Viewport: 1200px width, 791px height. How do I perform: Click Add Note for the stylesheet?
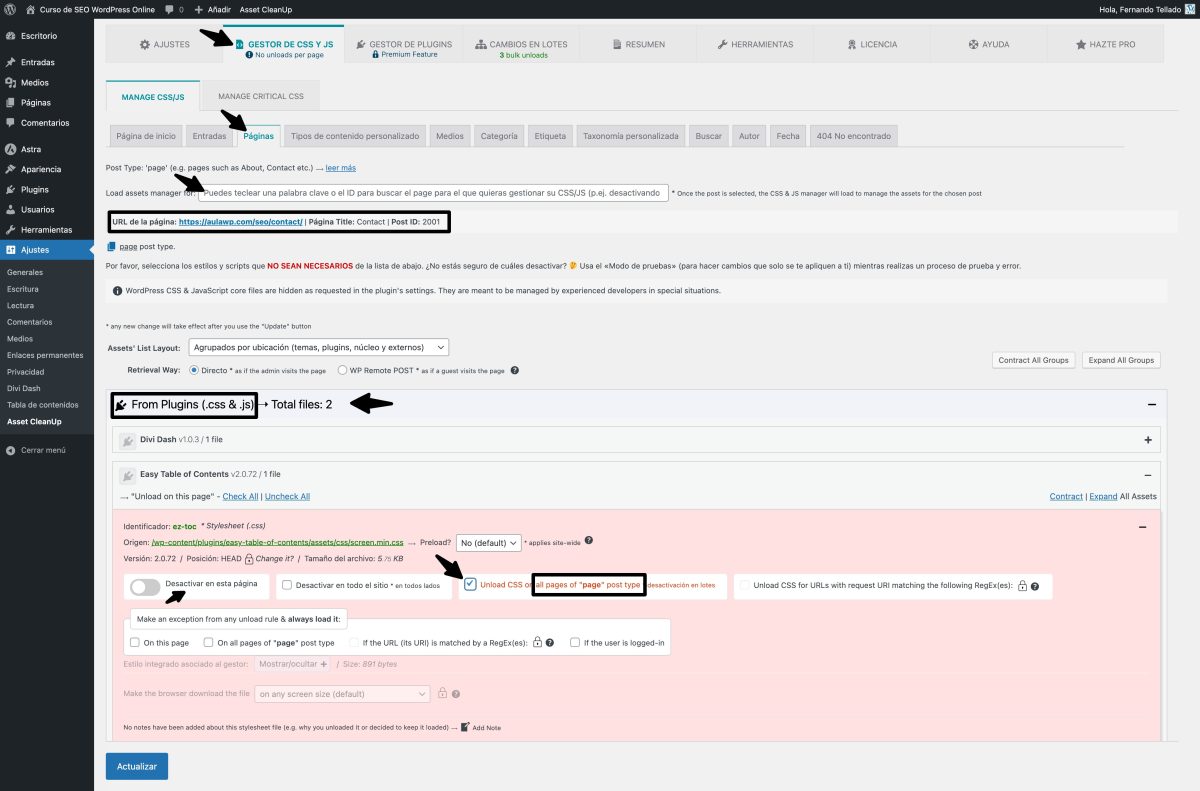tap(481, 727)
